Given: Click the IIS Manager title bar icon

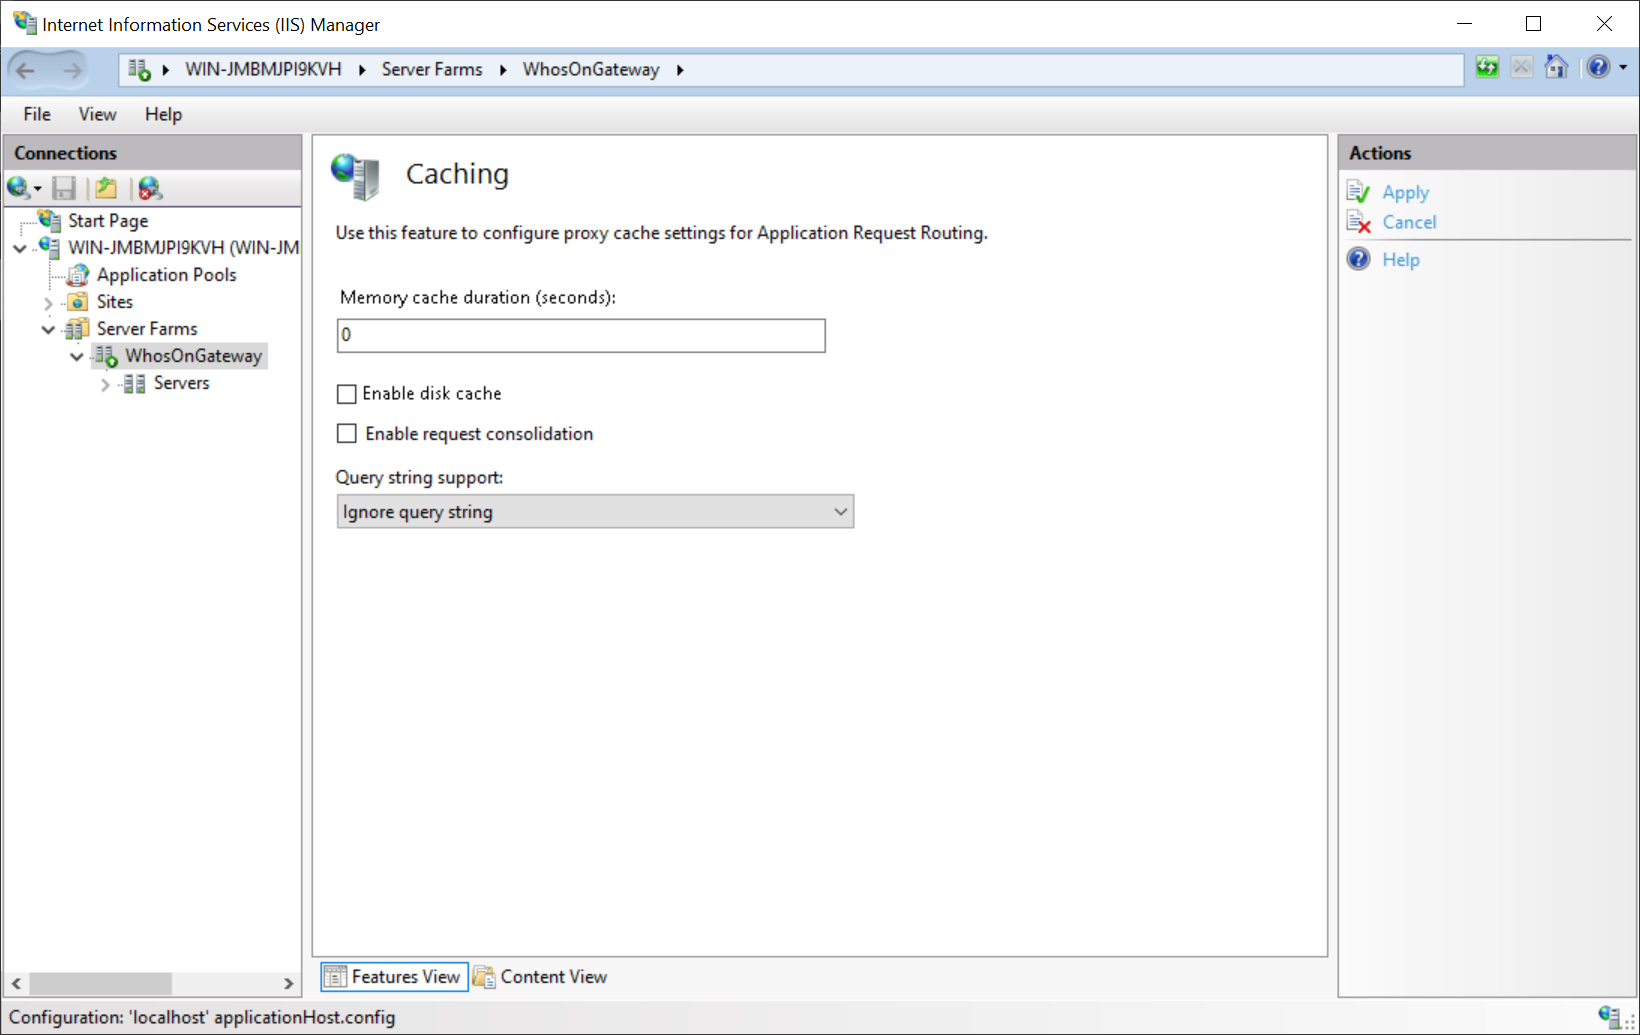Looking at the screenshot, I should click(24, 23).
